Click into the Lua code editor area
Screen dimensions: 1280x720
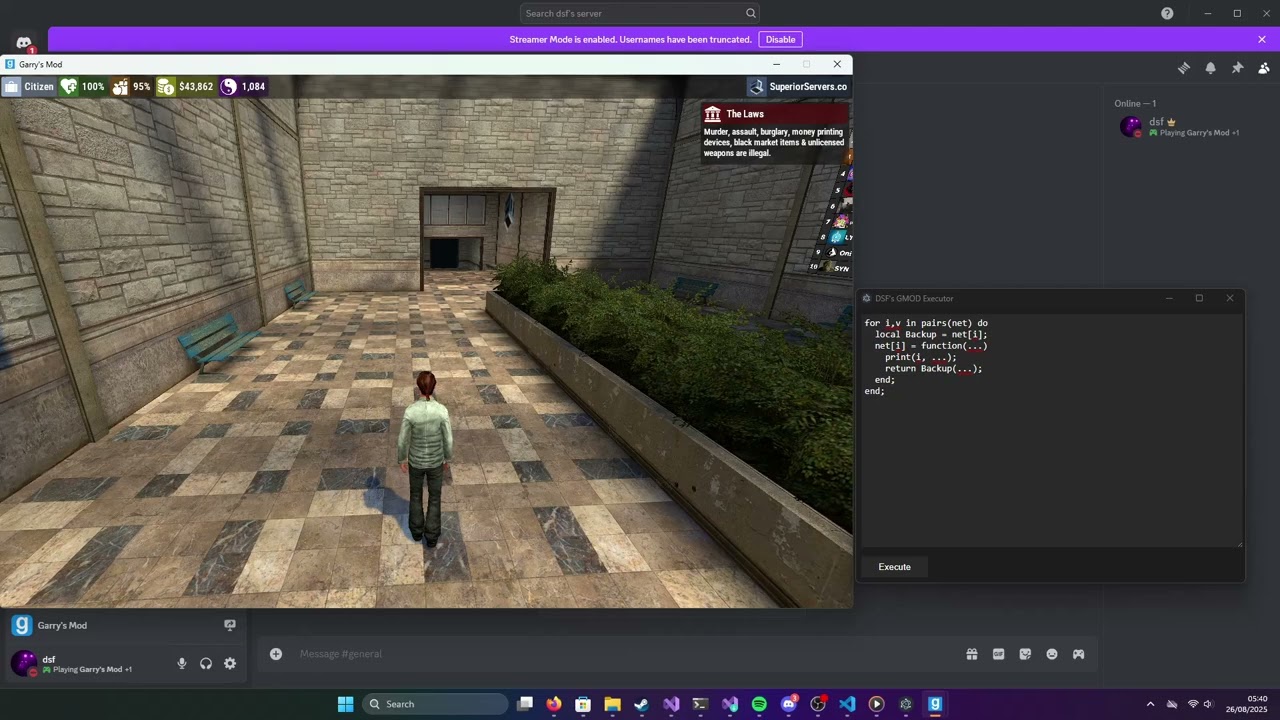(1051, 431)
